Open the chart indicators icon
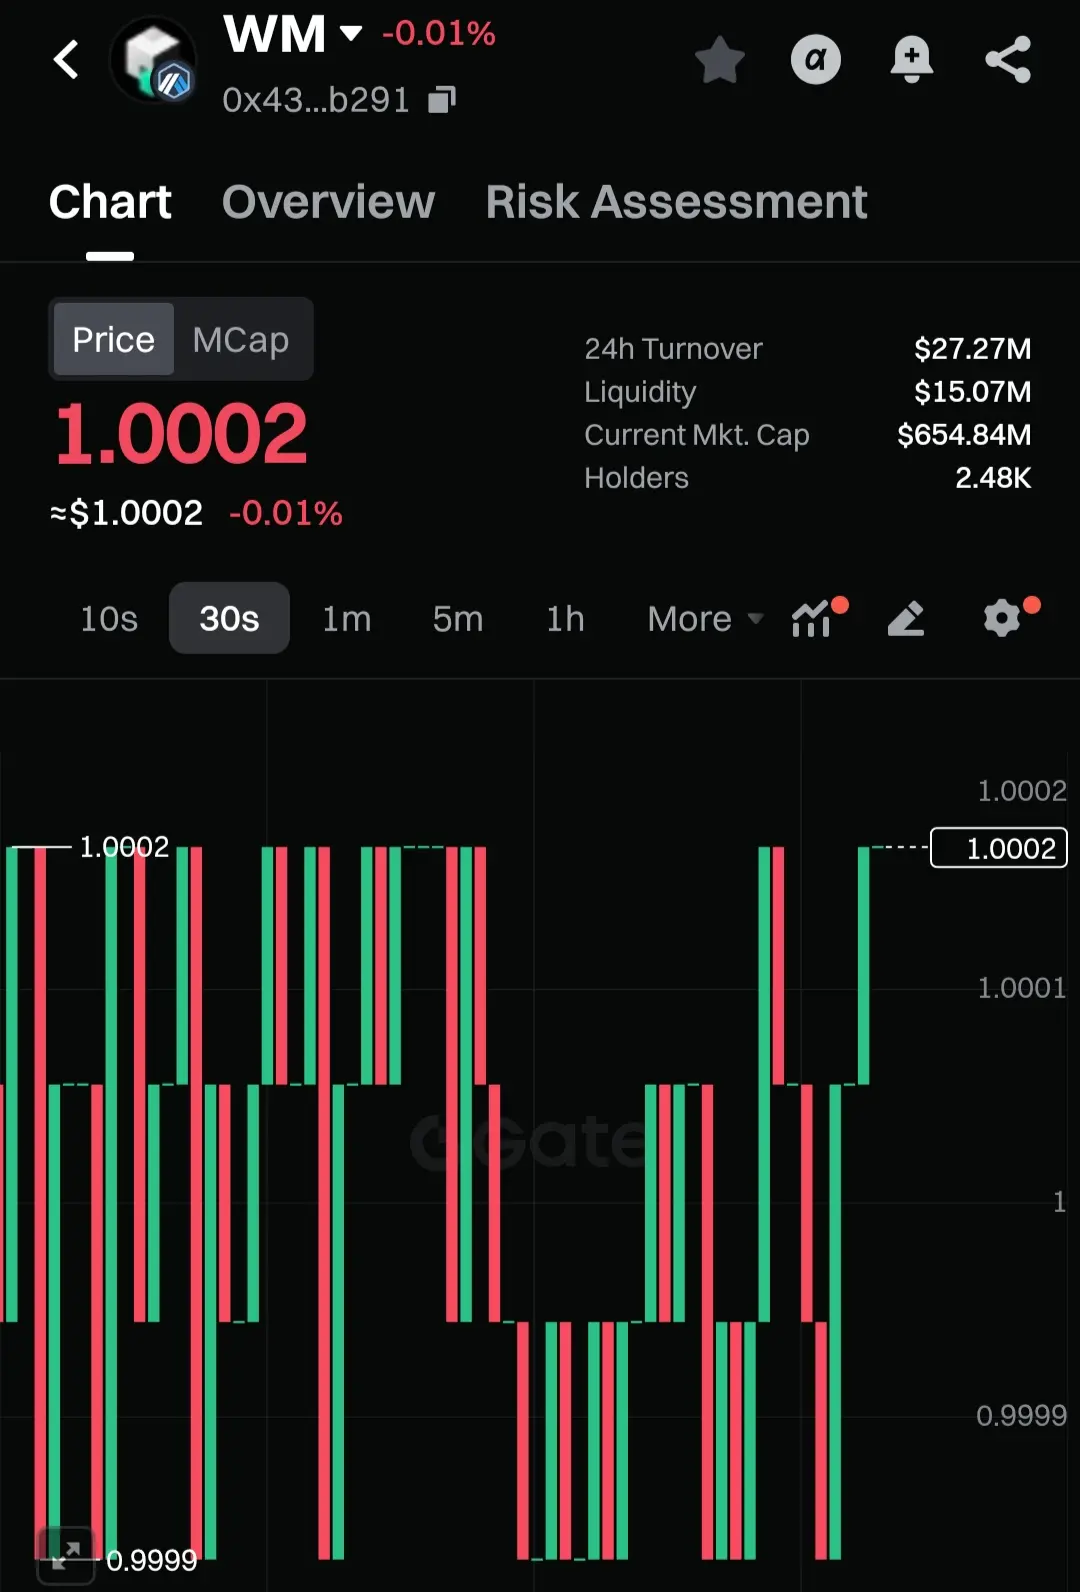The height and width of the screenshot is (1592, 1080). [x=814, y=619]
